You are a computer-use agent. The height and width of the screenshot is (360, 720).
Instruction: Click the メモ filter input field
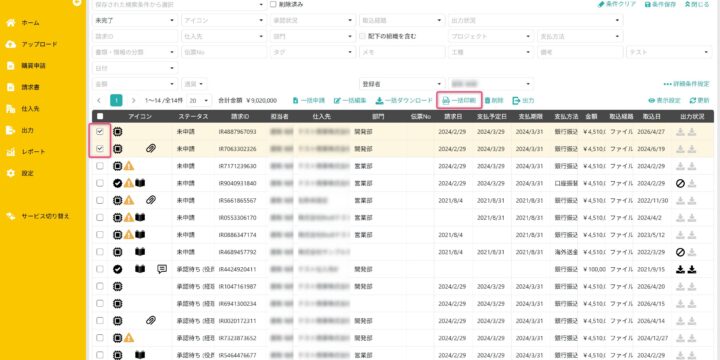pyautogui.click(x=402, y=52)
